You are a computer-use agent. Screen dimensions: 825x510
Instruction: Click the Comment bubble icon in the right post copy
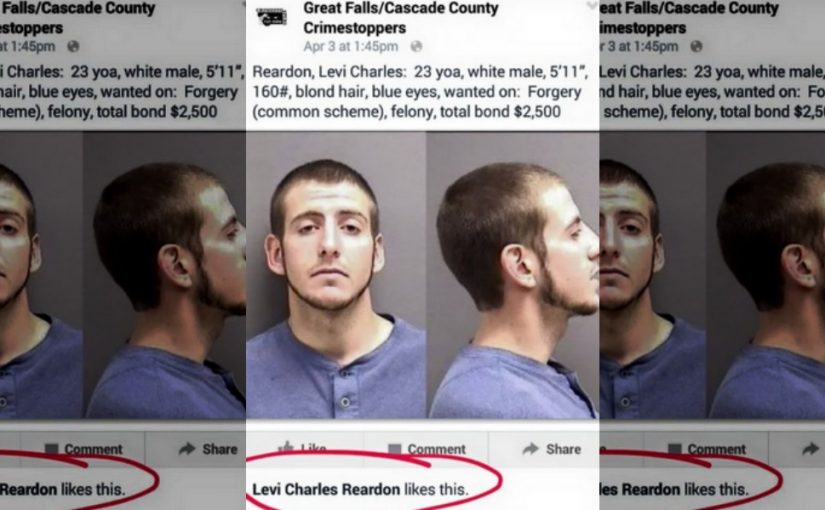pyautogui.click(x=675, y=449)
